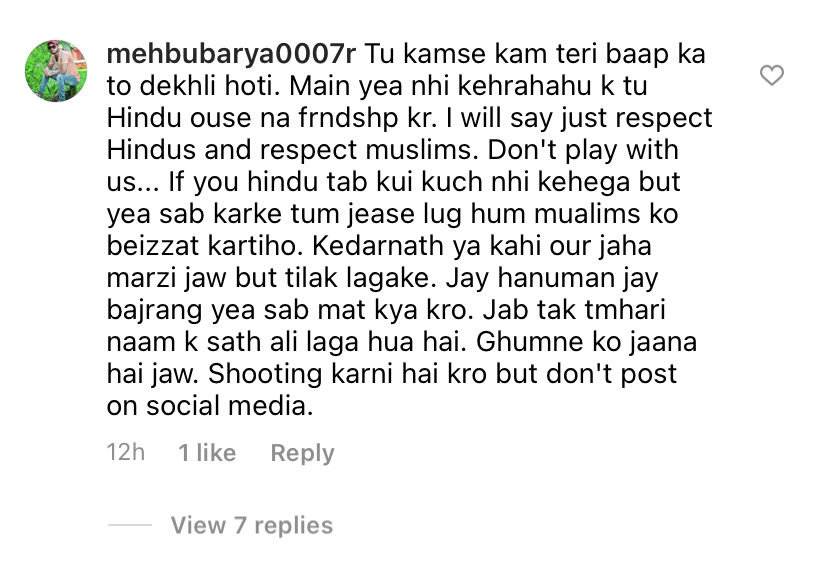The height and width of the screenshot is (568, 828).
Task: Reply to this comment
Action: pyautogui.click(x=303, y=453)
